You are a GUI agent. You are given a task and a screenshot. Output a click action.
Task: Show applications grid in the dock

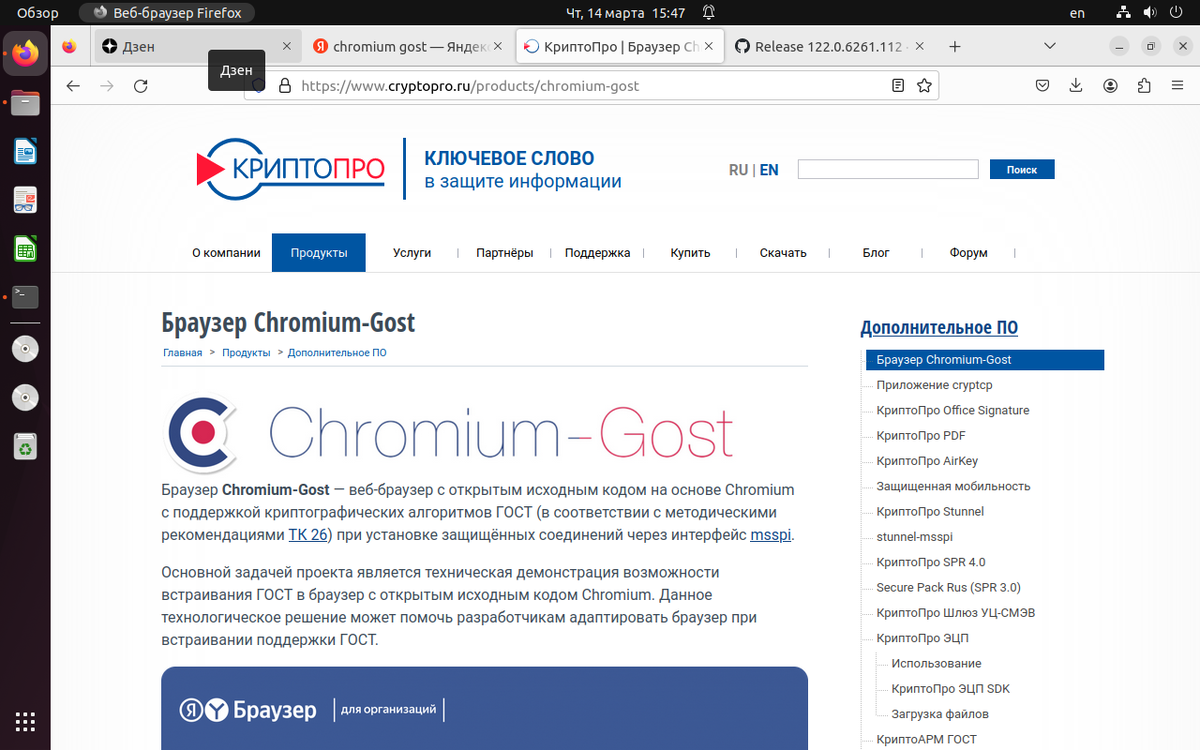click(25, 720)
